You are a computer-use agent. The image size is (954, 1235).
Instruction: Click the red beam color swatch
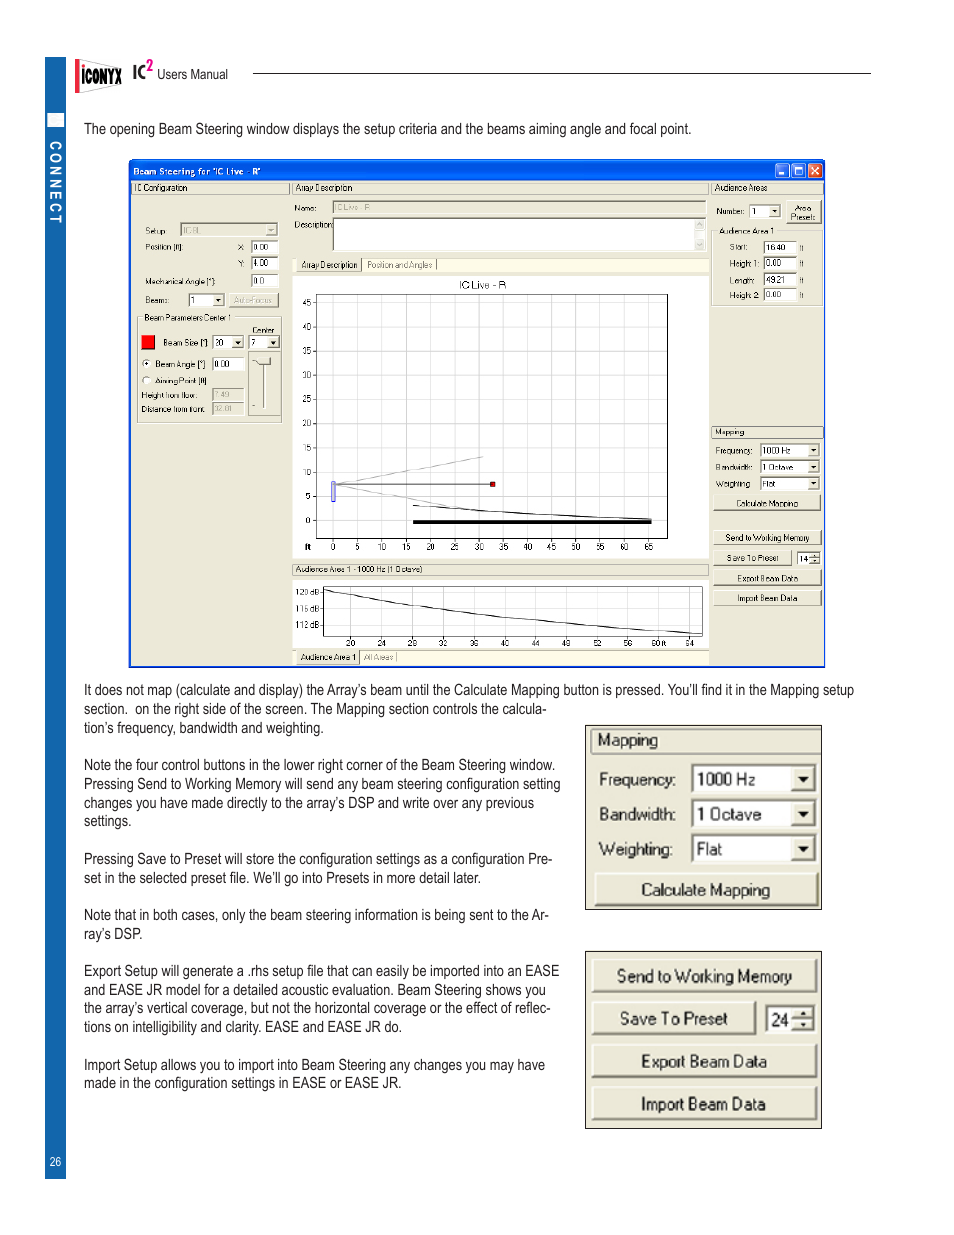pyautogui.click(x=148, y=342)
